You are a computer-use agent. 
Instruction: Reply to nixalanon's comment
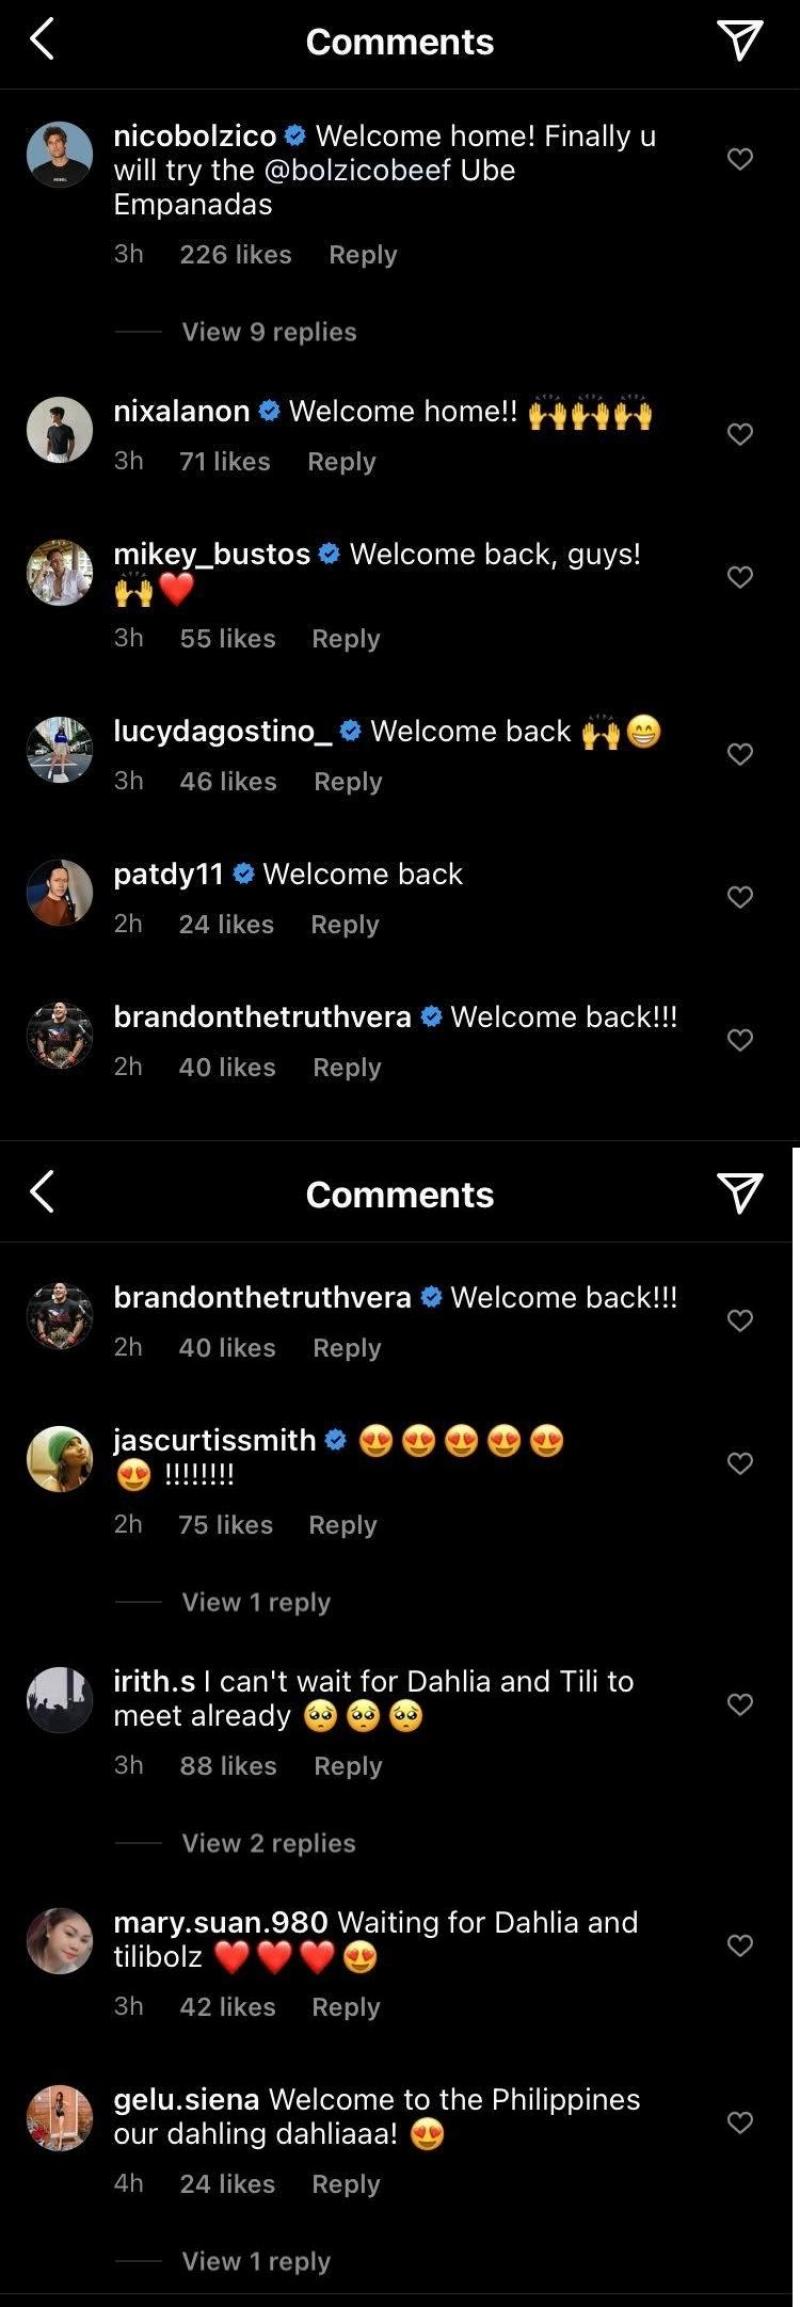tap(341, 462)
